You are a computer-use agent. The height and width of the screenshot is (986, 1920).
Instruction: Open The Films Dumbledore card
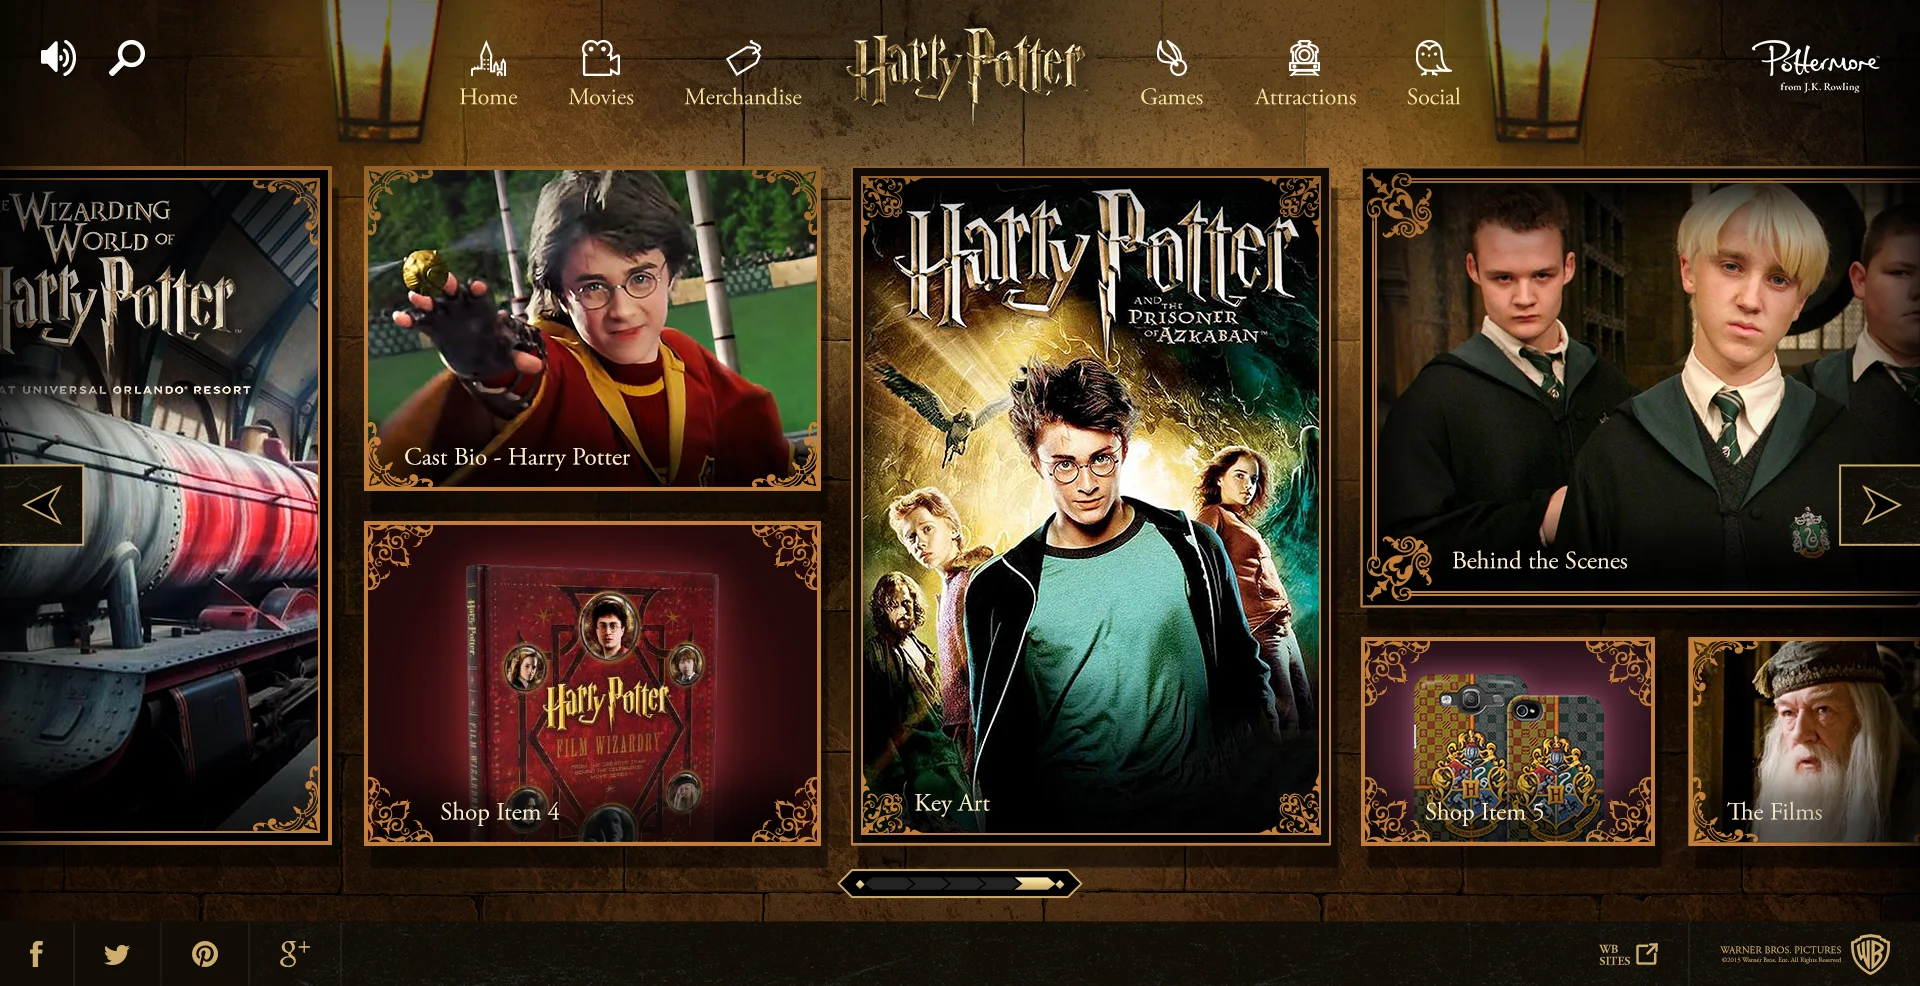tap(1804, 742)
